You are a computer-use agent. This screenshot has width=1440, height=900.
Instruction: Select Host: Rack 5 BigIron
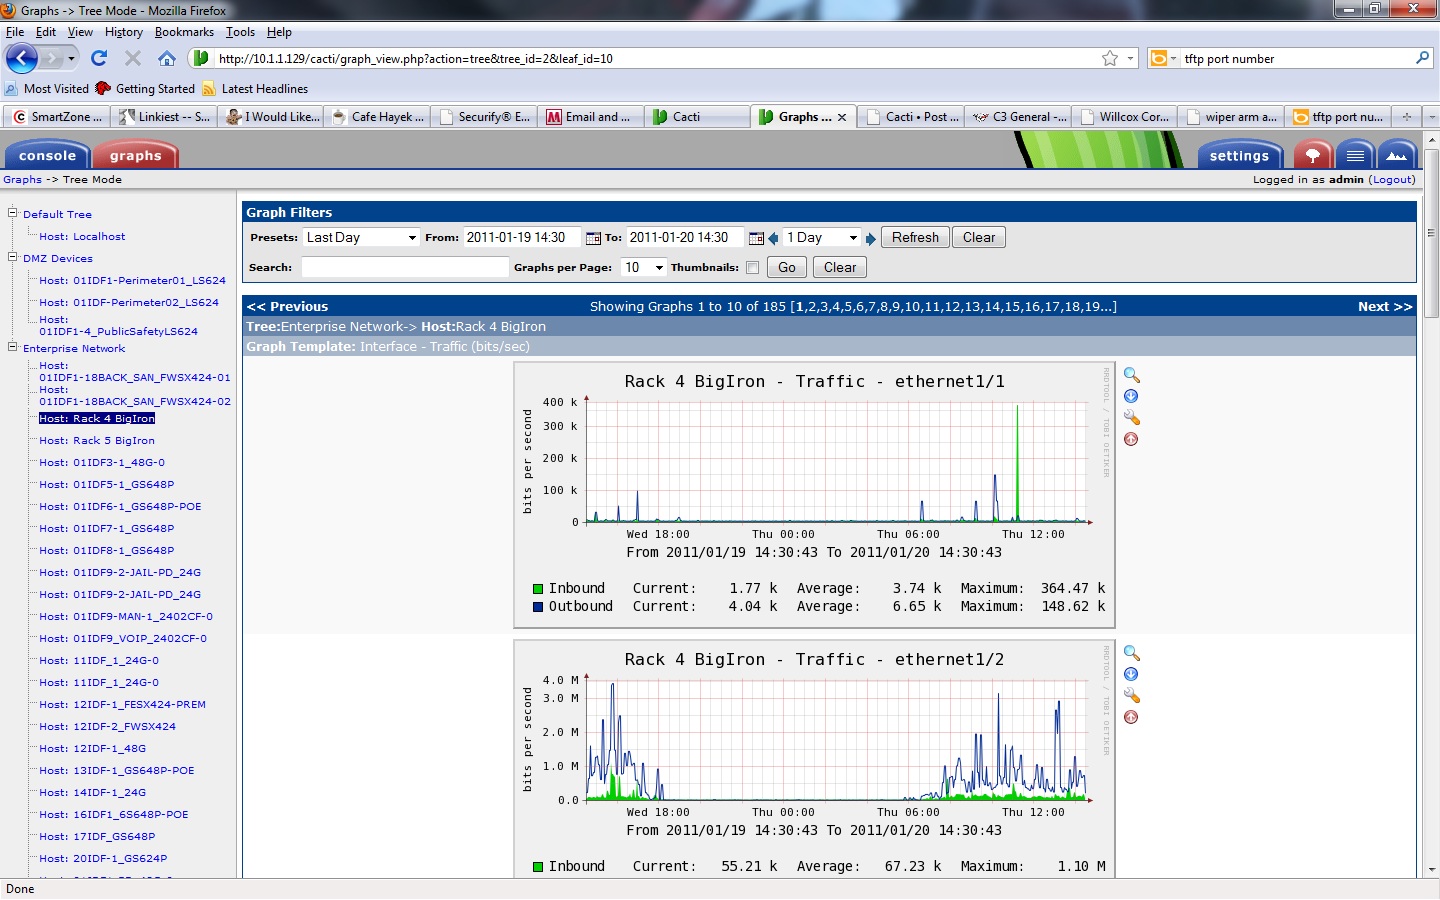97,441
